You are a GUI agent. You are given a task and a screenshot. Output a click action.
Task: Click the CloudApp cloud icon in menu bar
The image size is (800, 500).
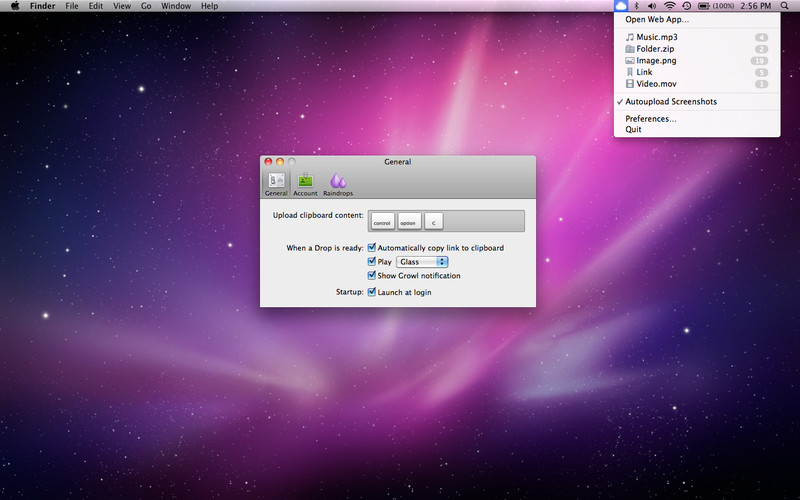(621, 6)
